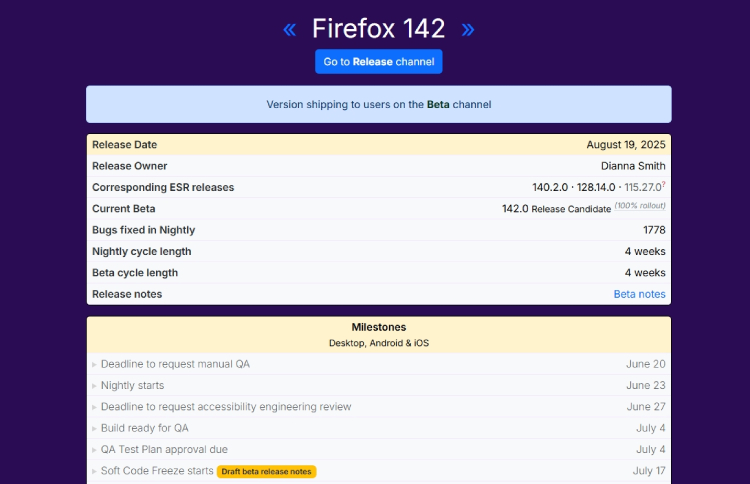This screenshot has height=484, width=750.
Task: Click Desktop, Android & iOS subtitle
Action: click(x=379, y=343)
